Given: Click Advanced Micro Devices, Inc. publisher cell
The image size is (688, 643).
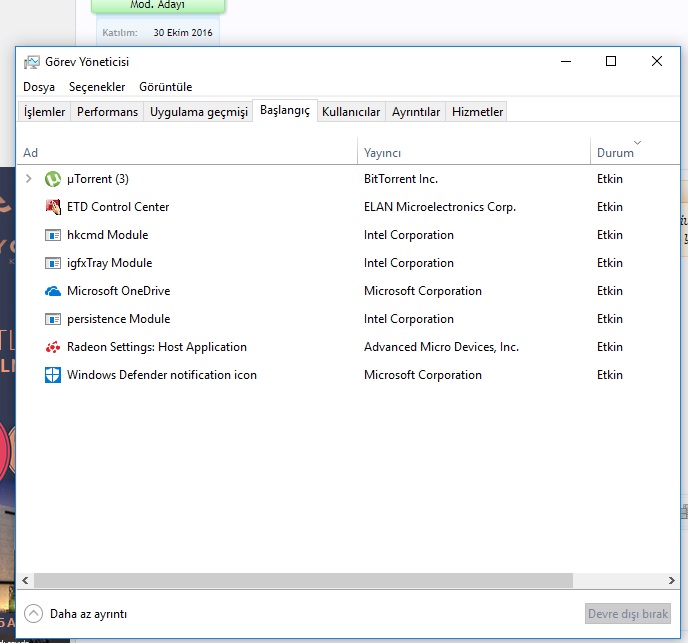Looking at the screenshot, I should [x=441, y=347].
